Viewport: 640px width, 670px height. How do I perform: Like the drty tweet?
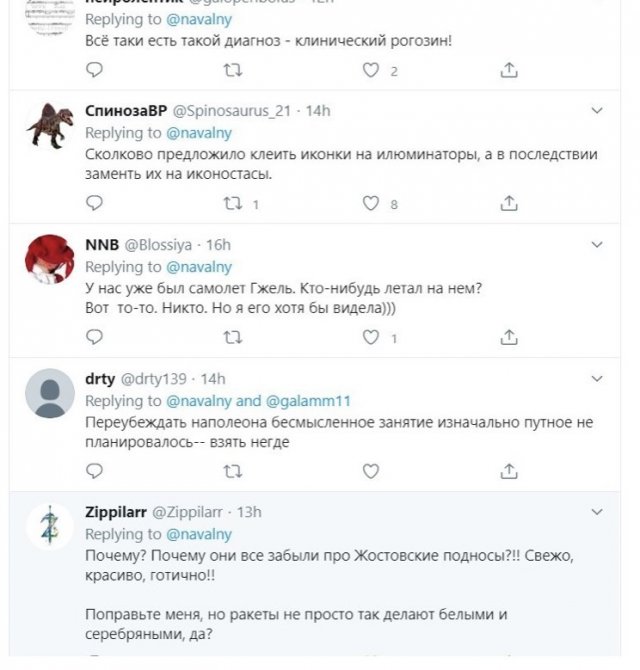(x=371, y=470)
